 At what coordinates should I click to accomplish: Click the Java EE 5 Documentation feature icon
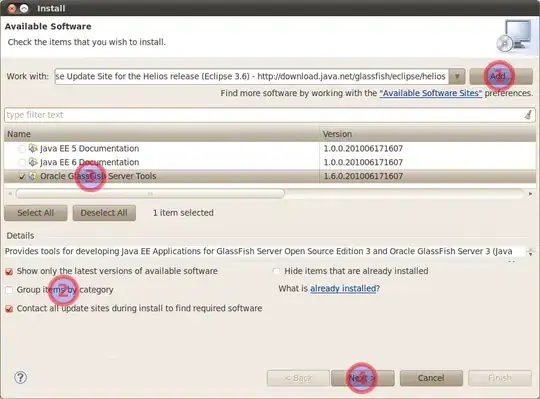(x=33, y=148)
